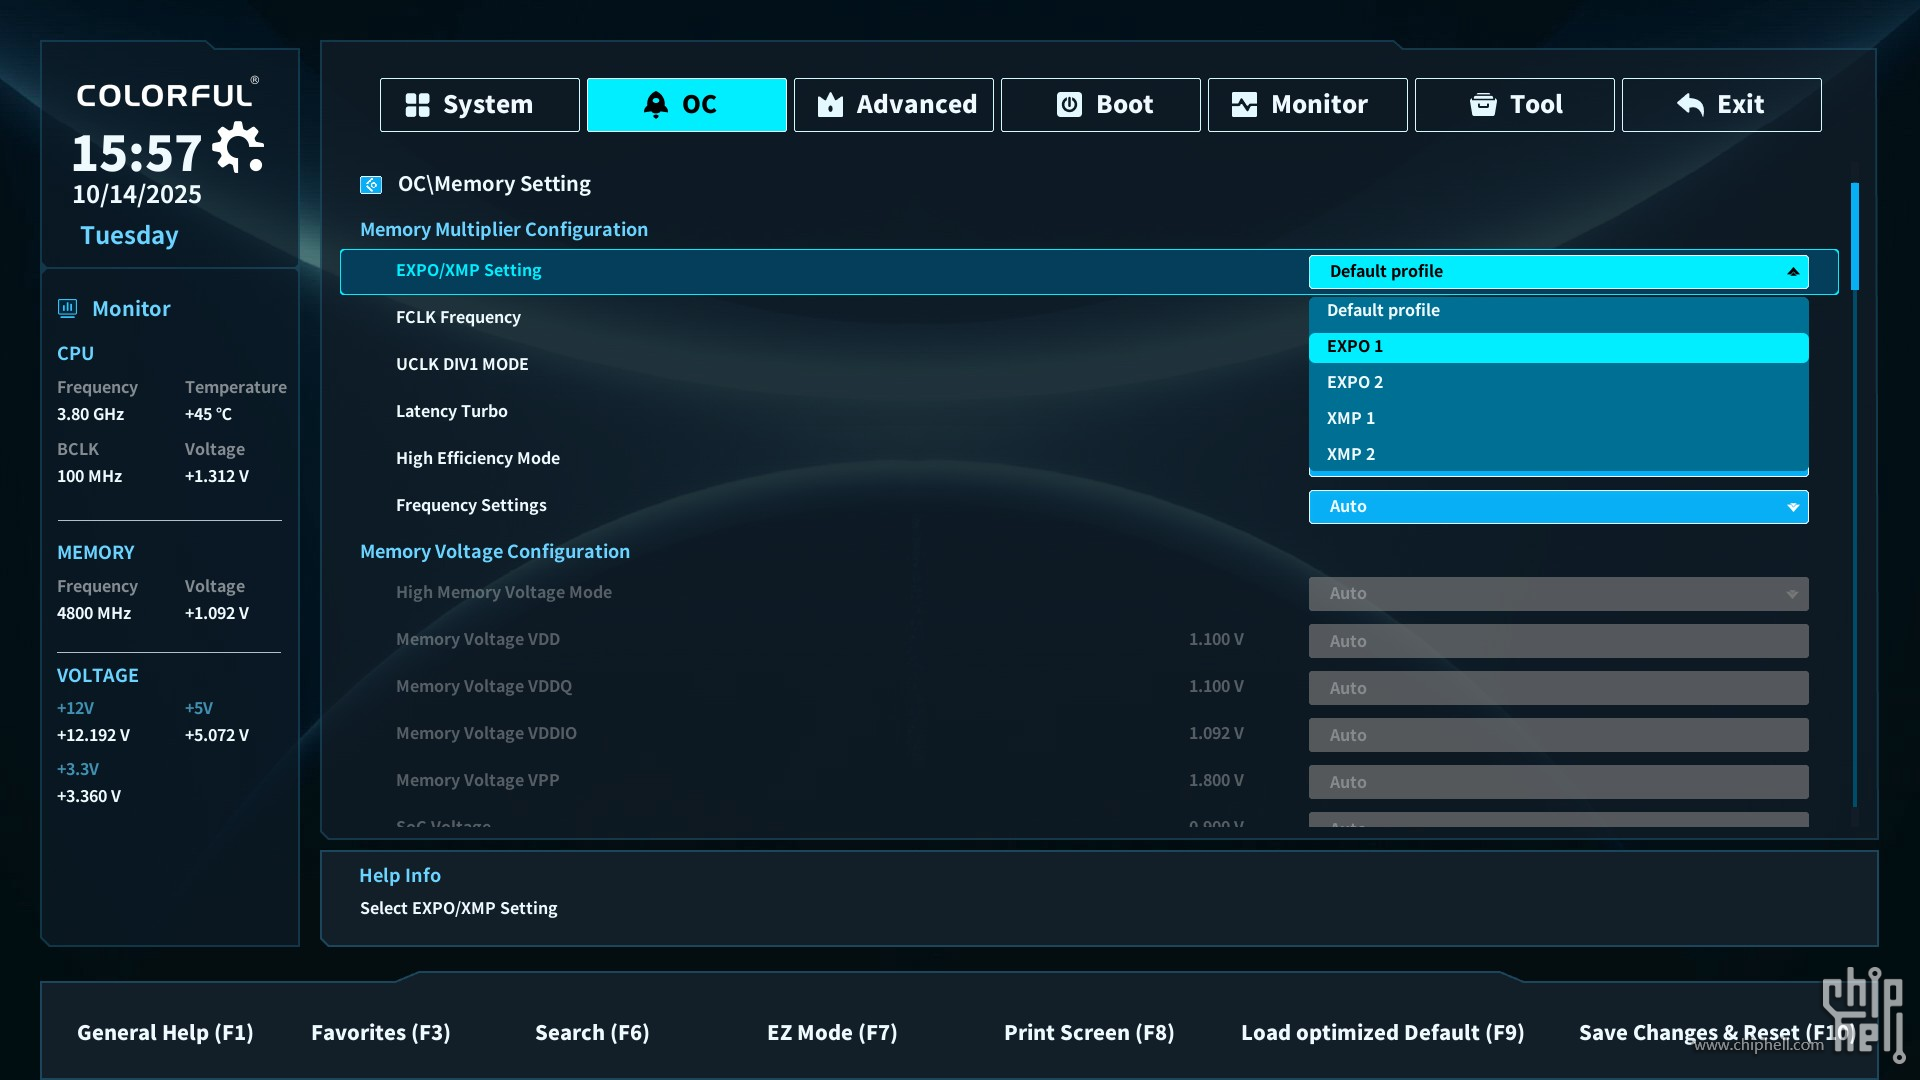Click the Tool tab toolbox icon
1920x1080 pixels.
(1483, 105)
